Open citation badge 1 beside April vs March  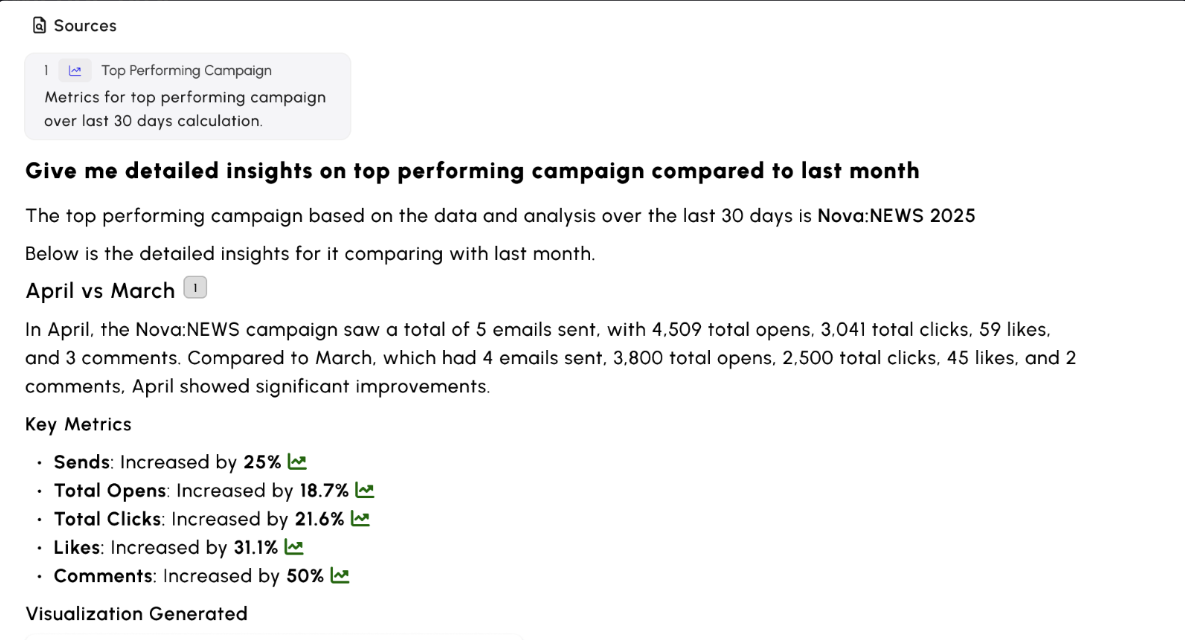[x=195, y=288]
